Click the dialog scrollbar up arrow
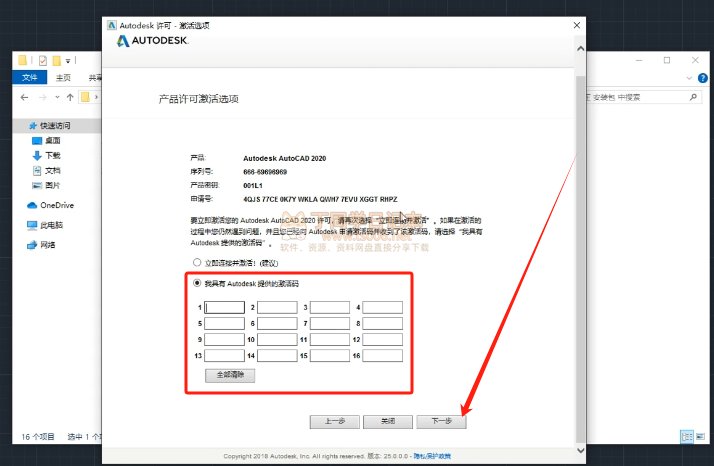The image size is (714, 466). click(581, 48)
